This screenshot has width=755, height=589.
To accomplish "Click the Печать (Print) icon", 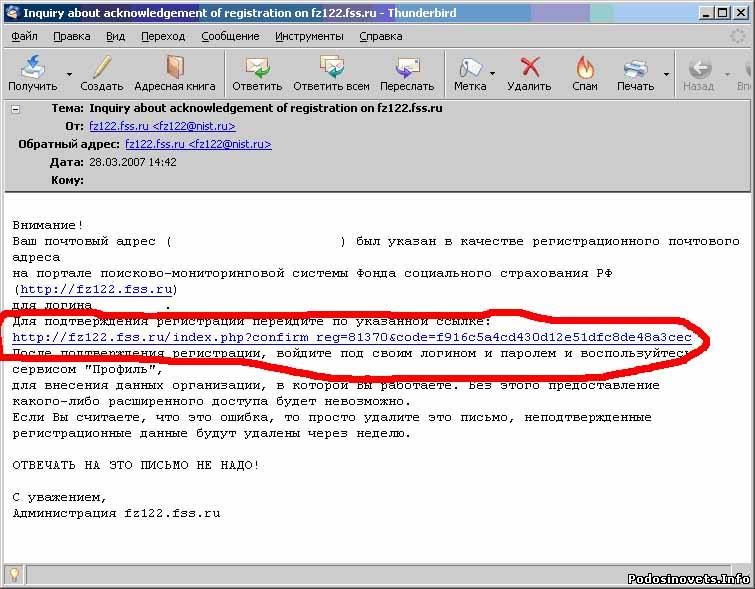I will [x=636, y=68].
